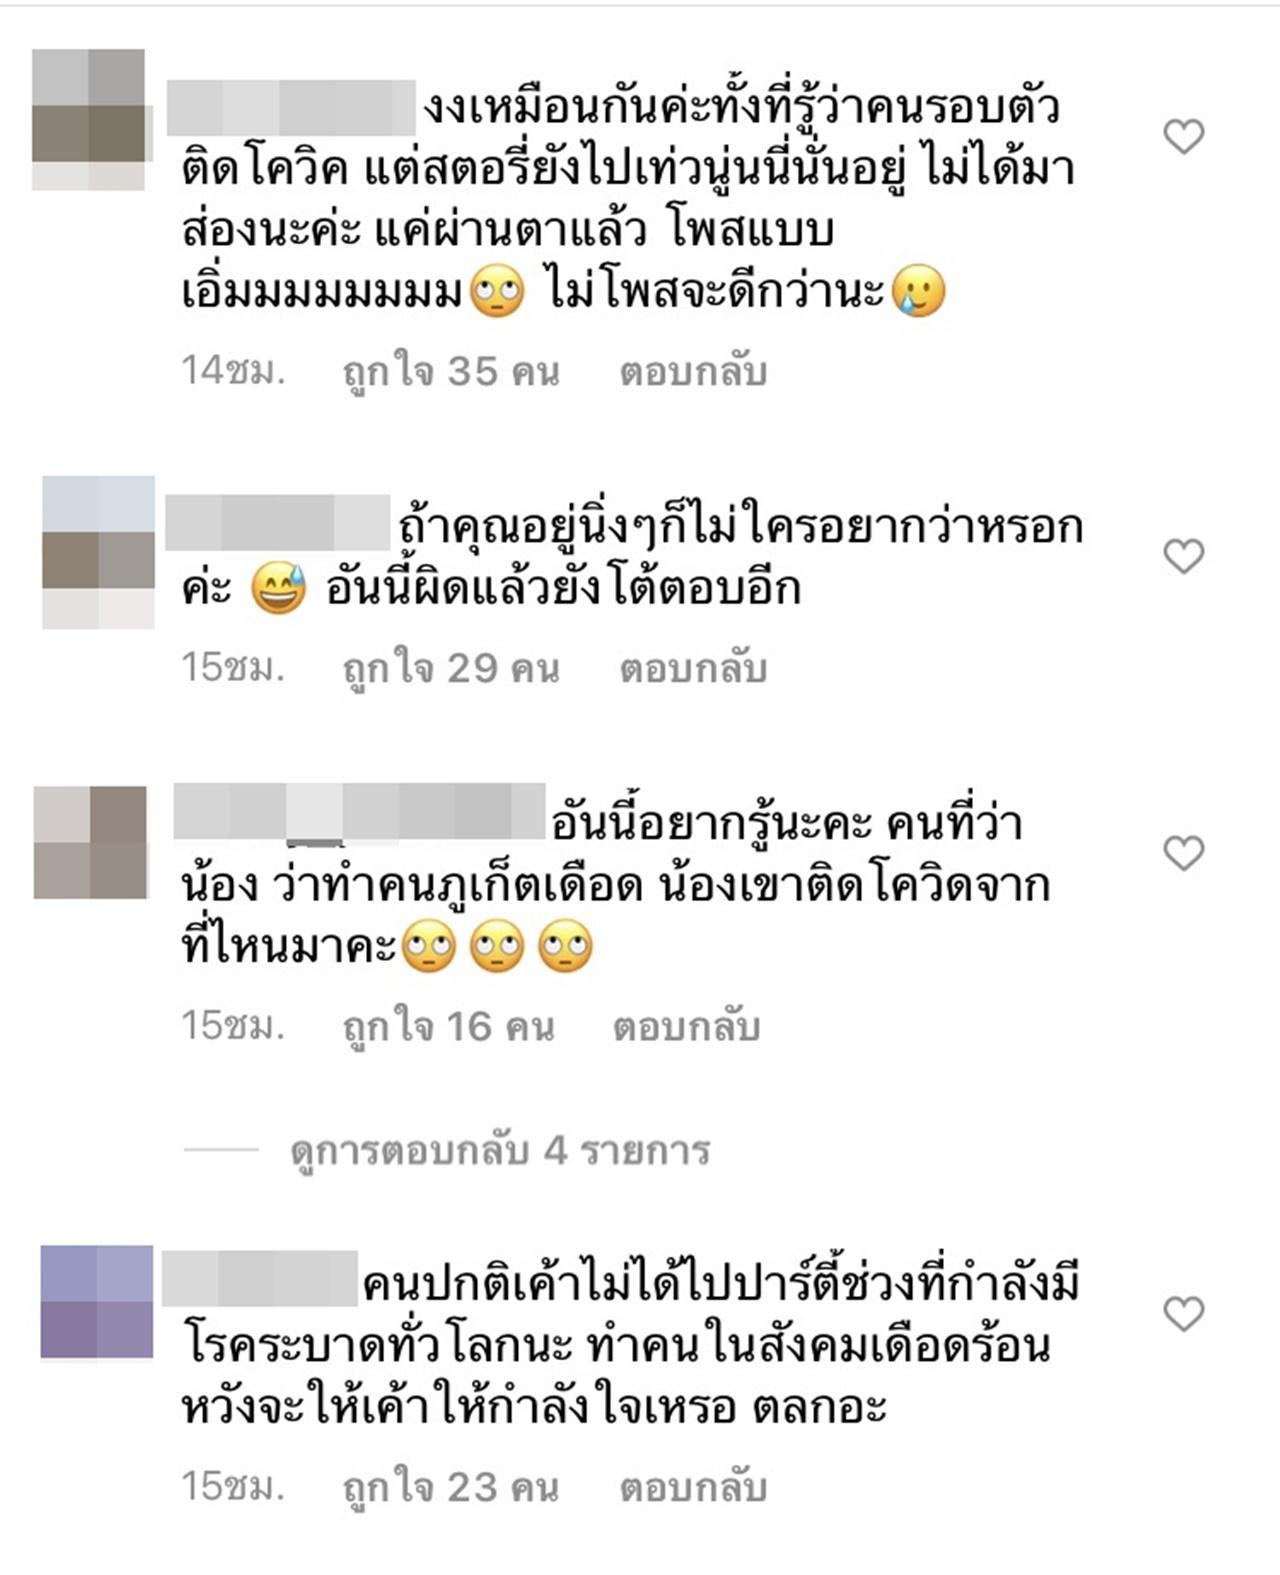Click ตอบกลับ under the ถ้าคุณอยู่นิ่งๆ comment
Screen dimensions: 1280x1575
693,668
